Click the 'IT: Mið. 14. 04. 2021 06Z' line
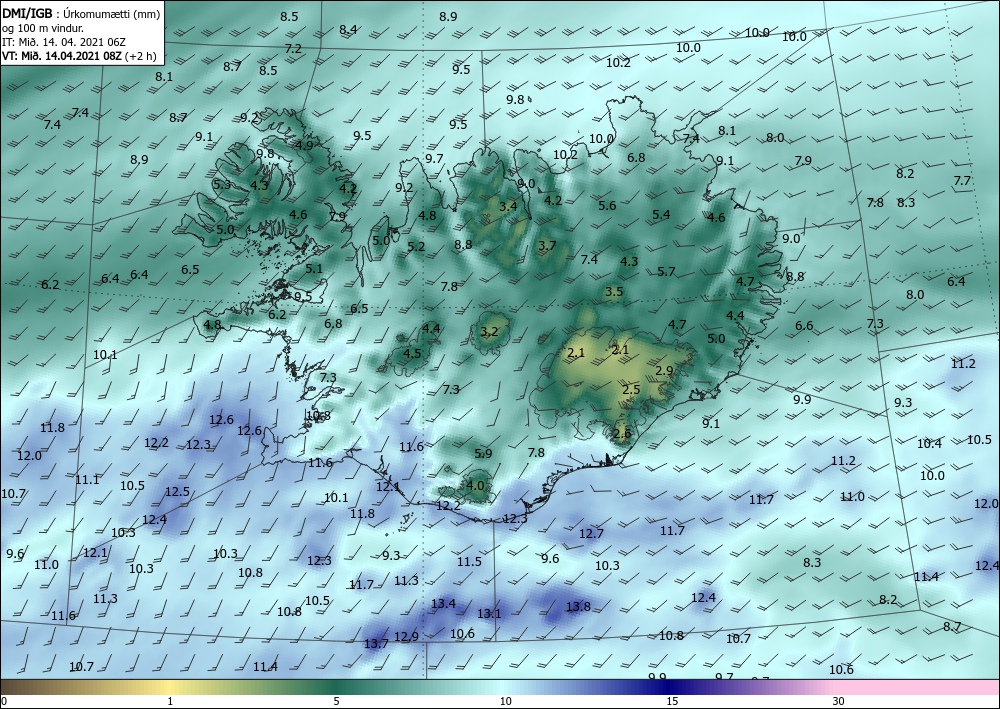 pyautogui.click(x=64, y=42)
